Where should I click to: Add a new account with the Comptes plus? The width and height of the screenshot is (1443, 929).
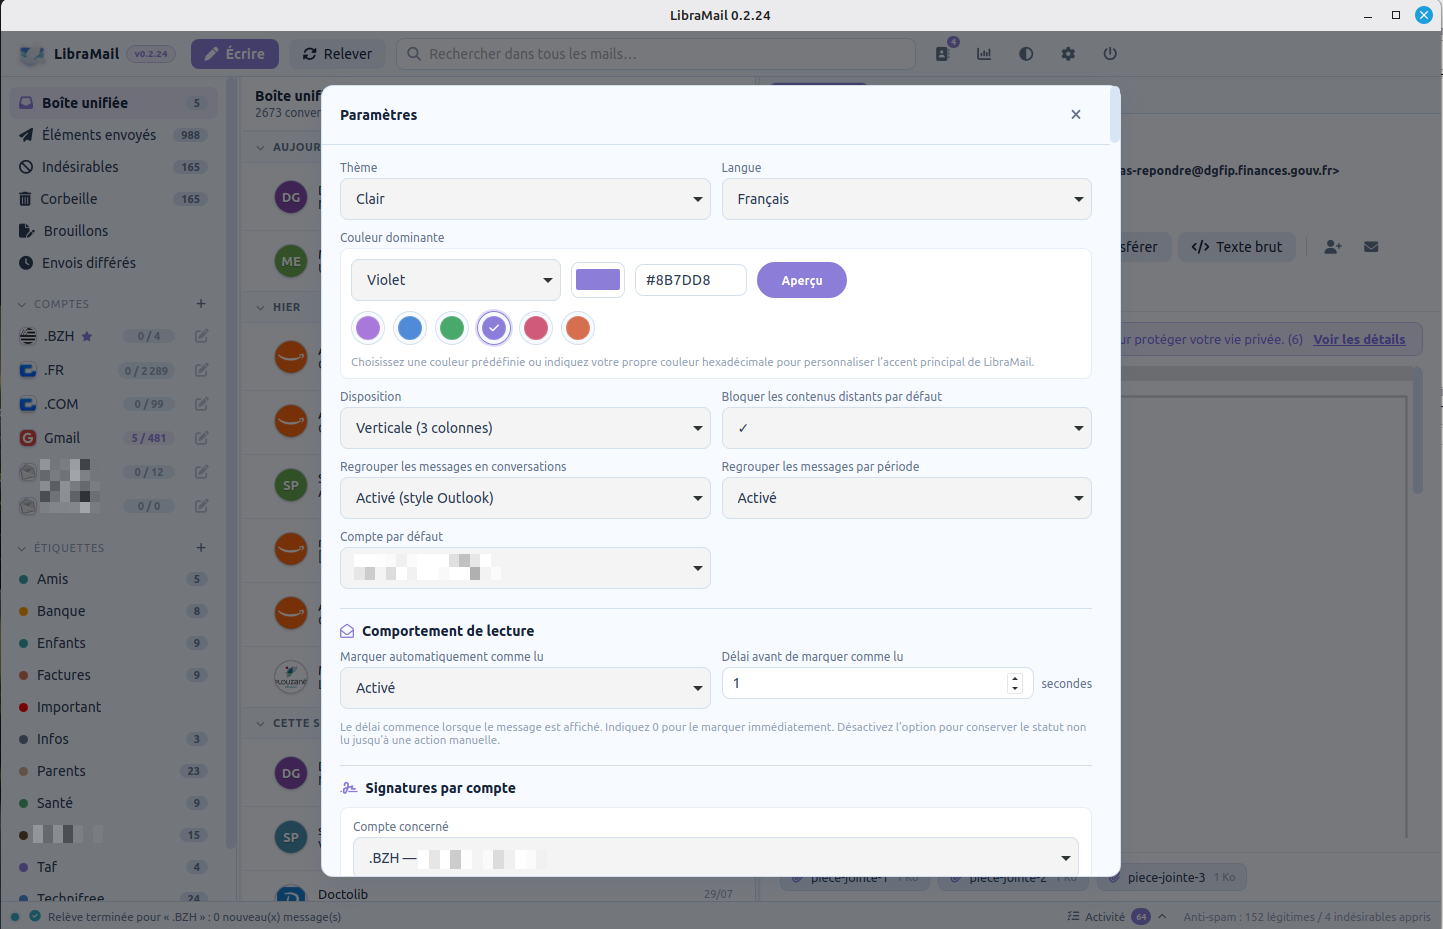click(201, 304)
